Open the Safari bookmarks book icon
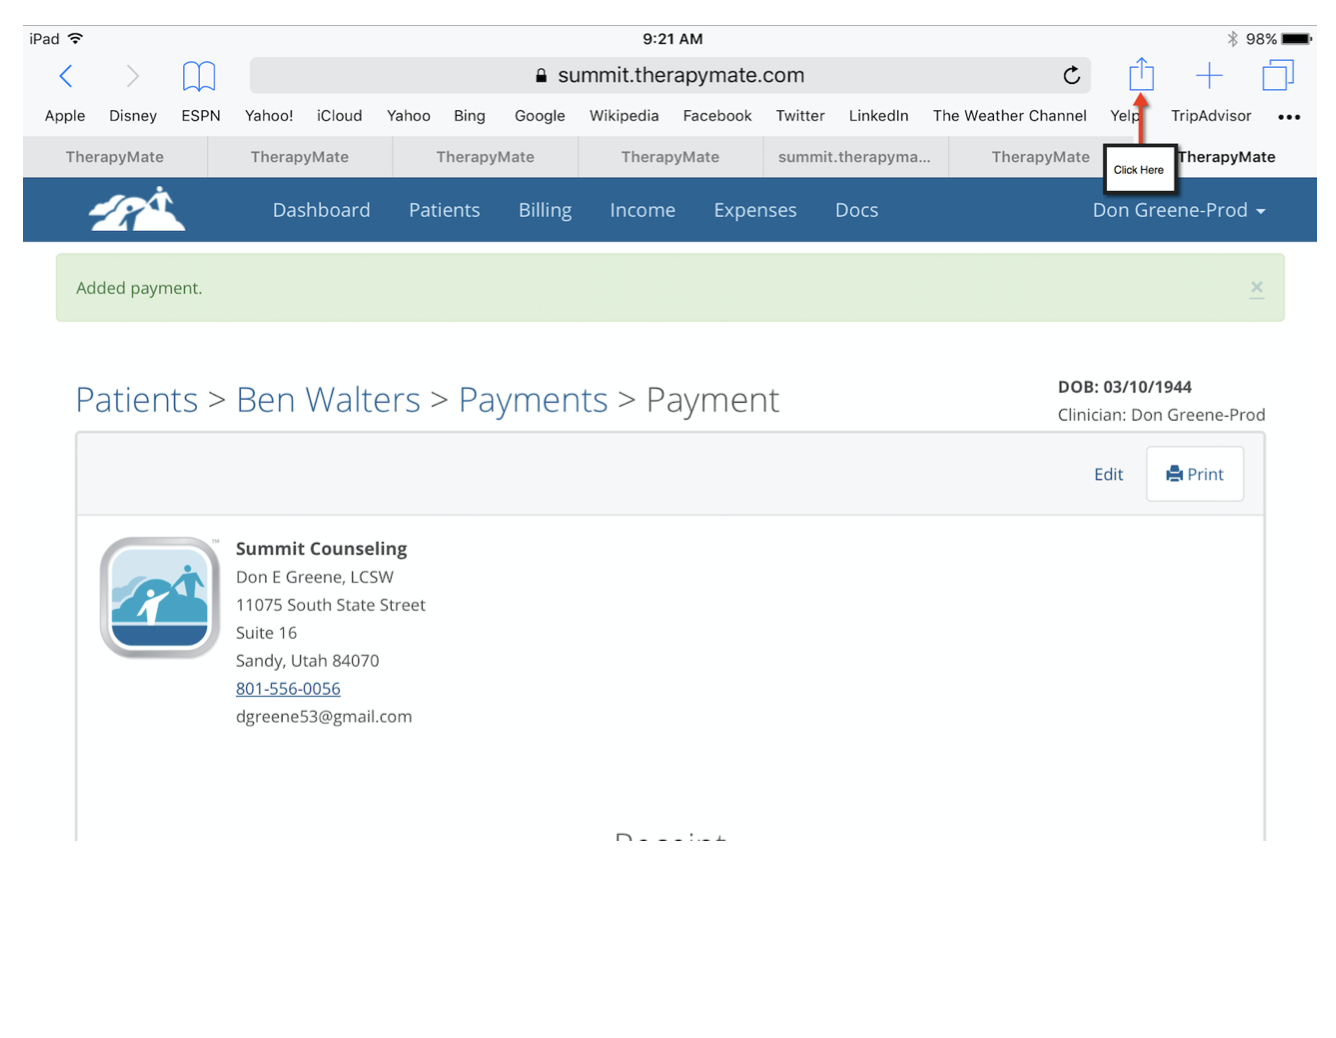This screenshot has width=1336, height=1038. [199, 76]
